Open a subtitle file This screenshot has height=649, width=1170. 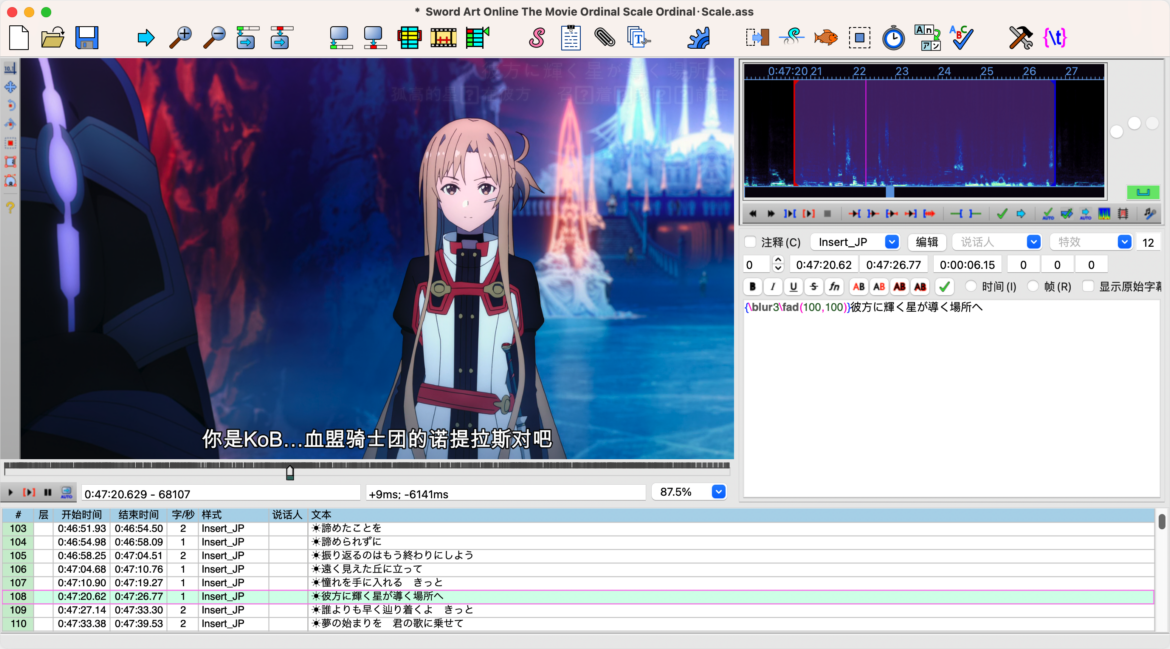(52, 37)
